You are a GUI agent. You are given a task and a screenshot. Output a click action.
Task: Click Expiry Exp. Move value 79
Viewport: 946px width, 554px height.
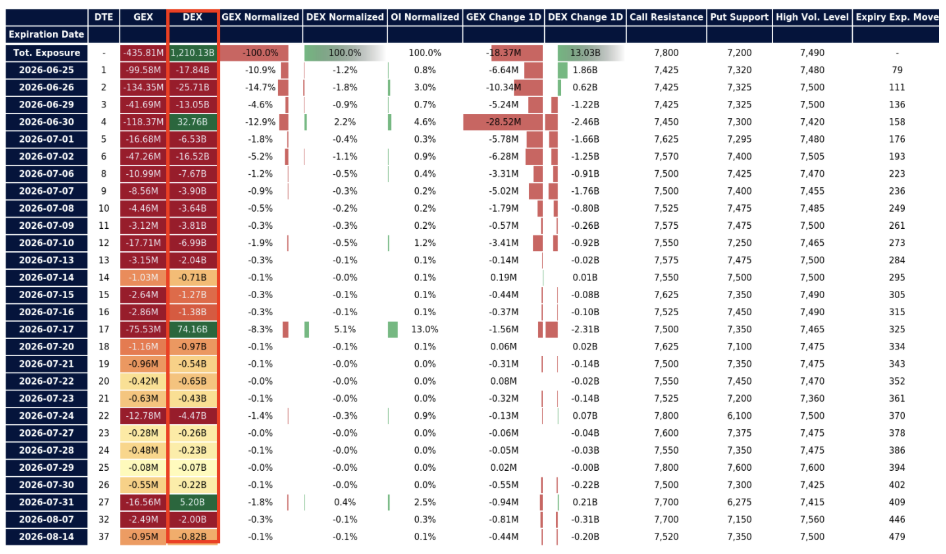pyautogui.click(x=897, y=70)
